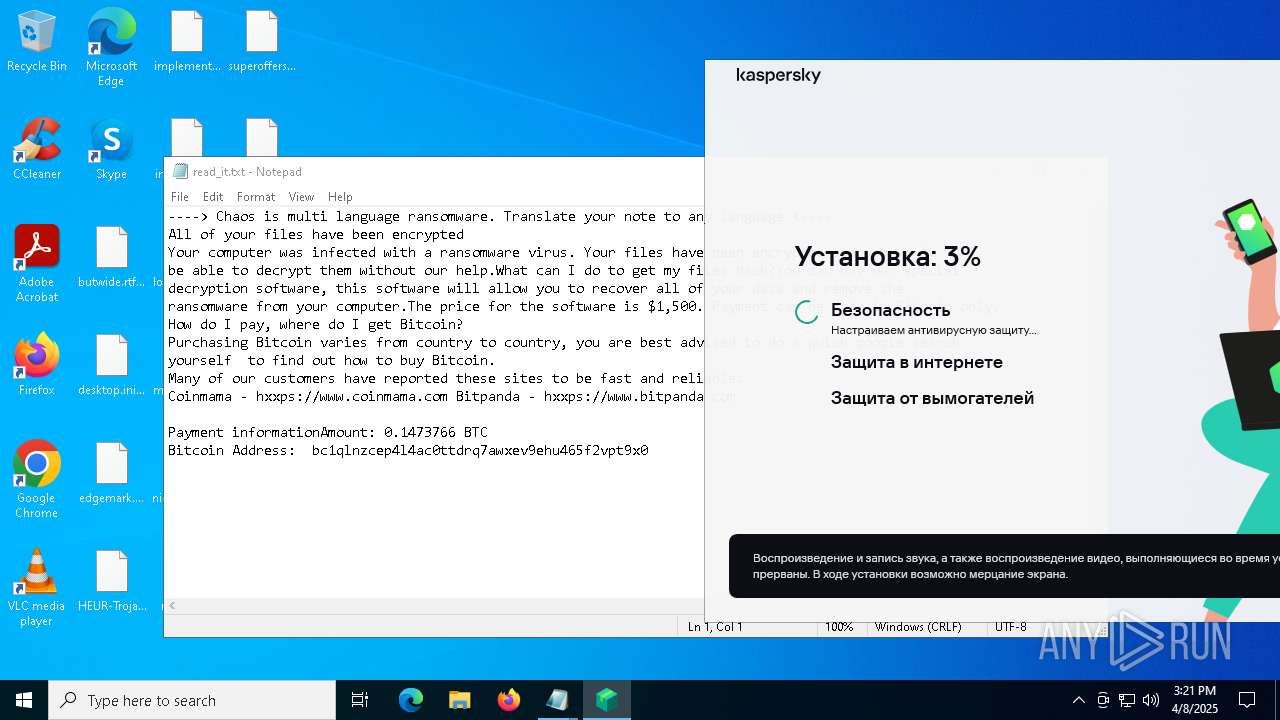This screenshot has height=720, width=1280.
Task: Click Notepad horizontal scrollbar left arrow
Action: pos(172,605)
